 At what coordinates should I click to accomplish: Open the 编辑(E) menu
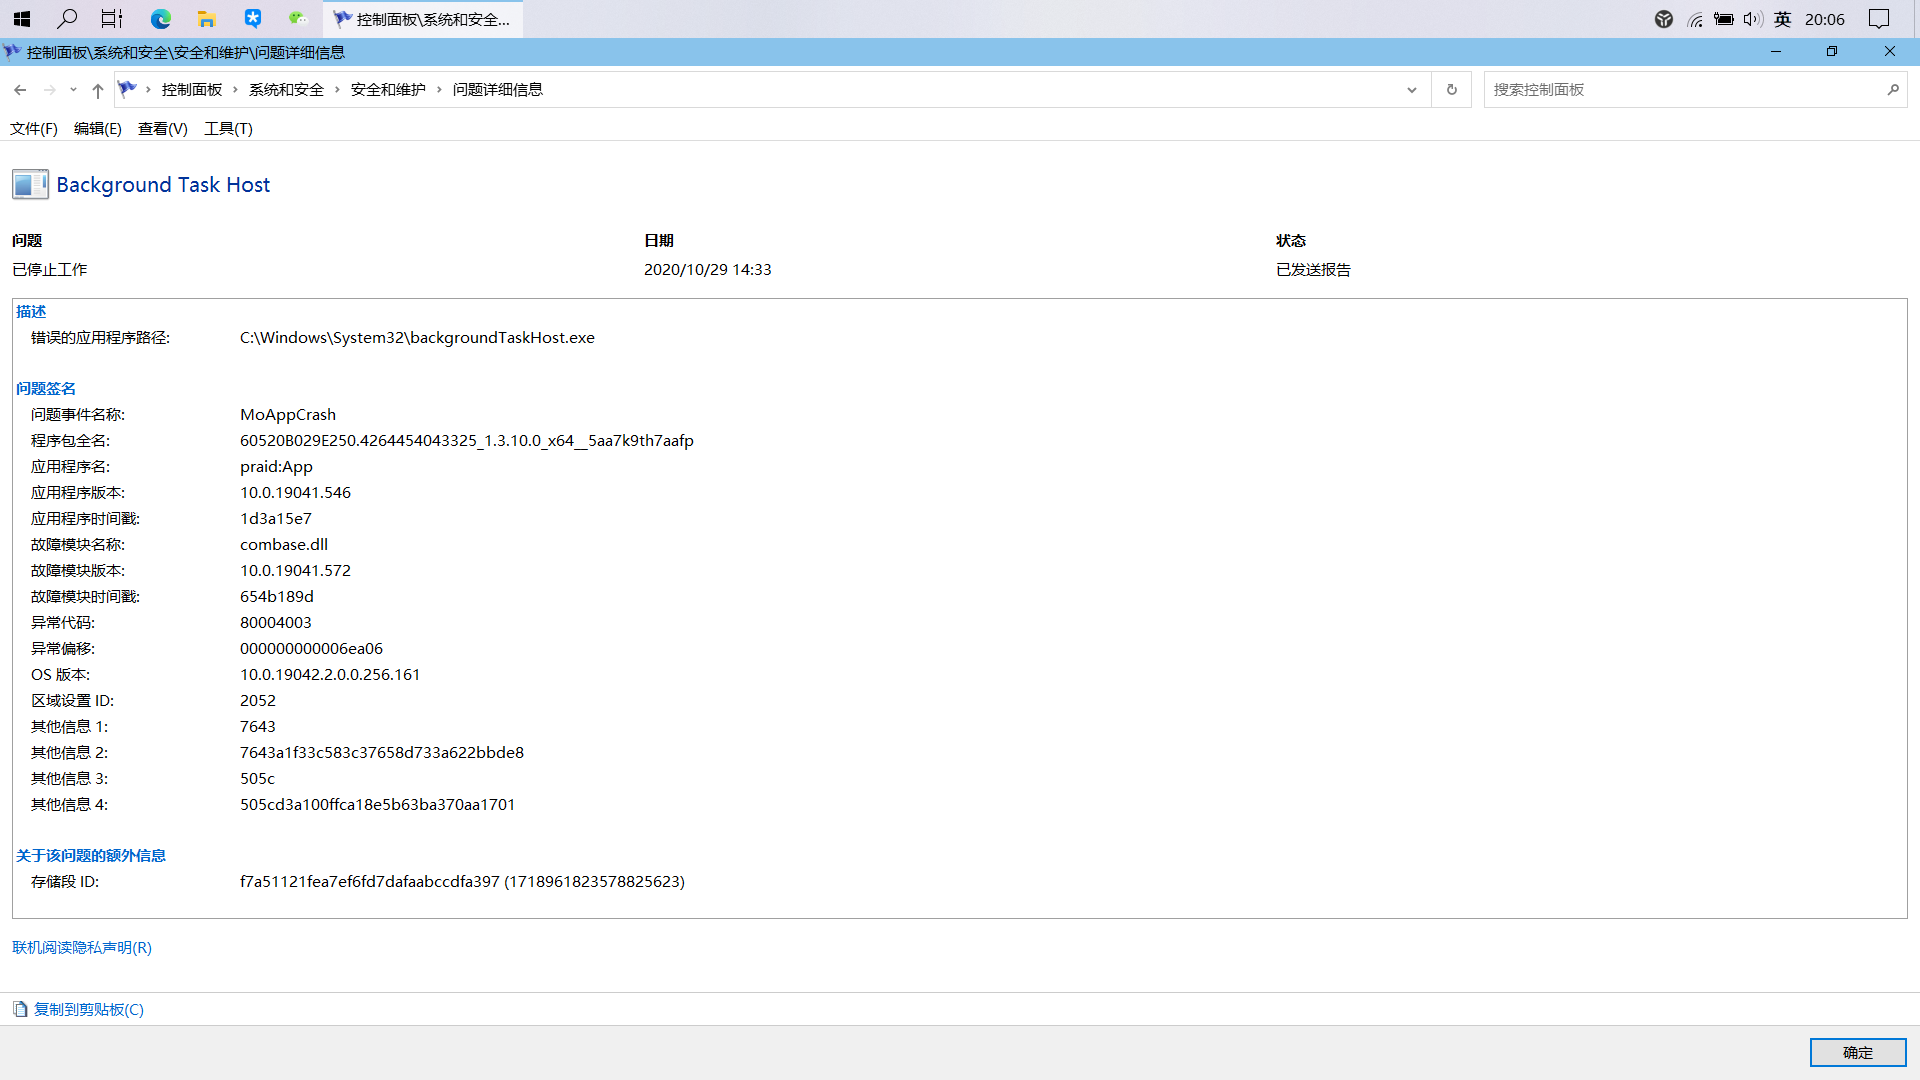(x=98, y=128)
